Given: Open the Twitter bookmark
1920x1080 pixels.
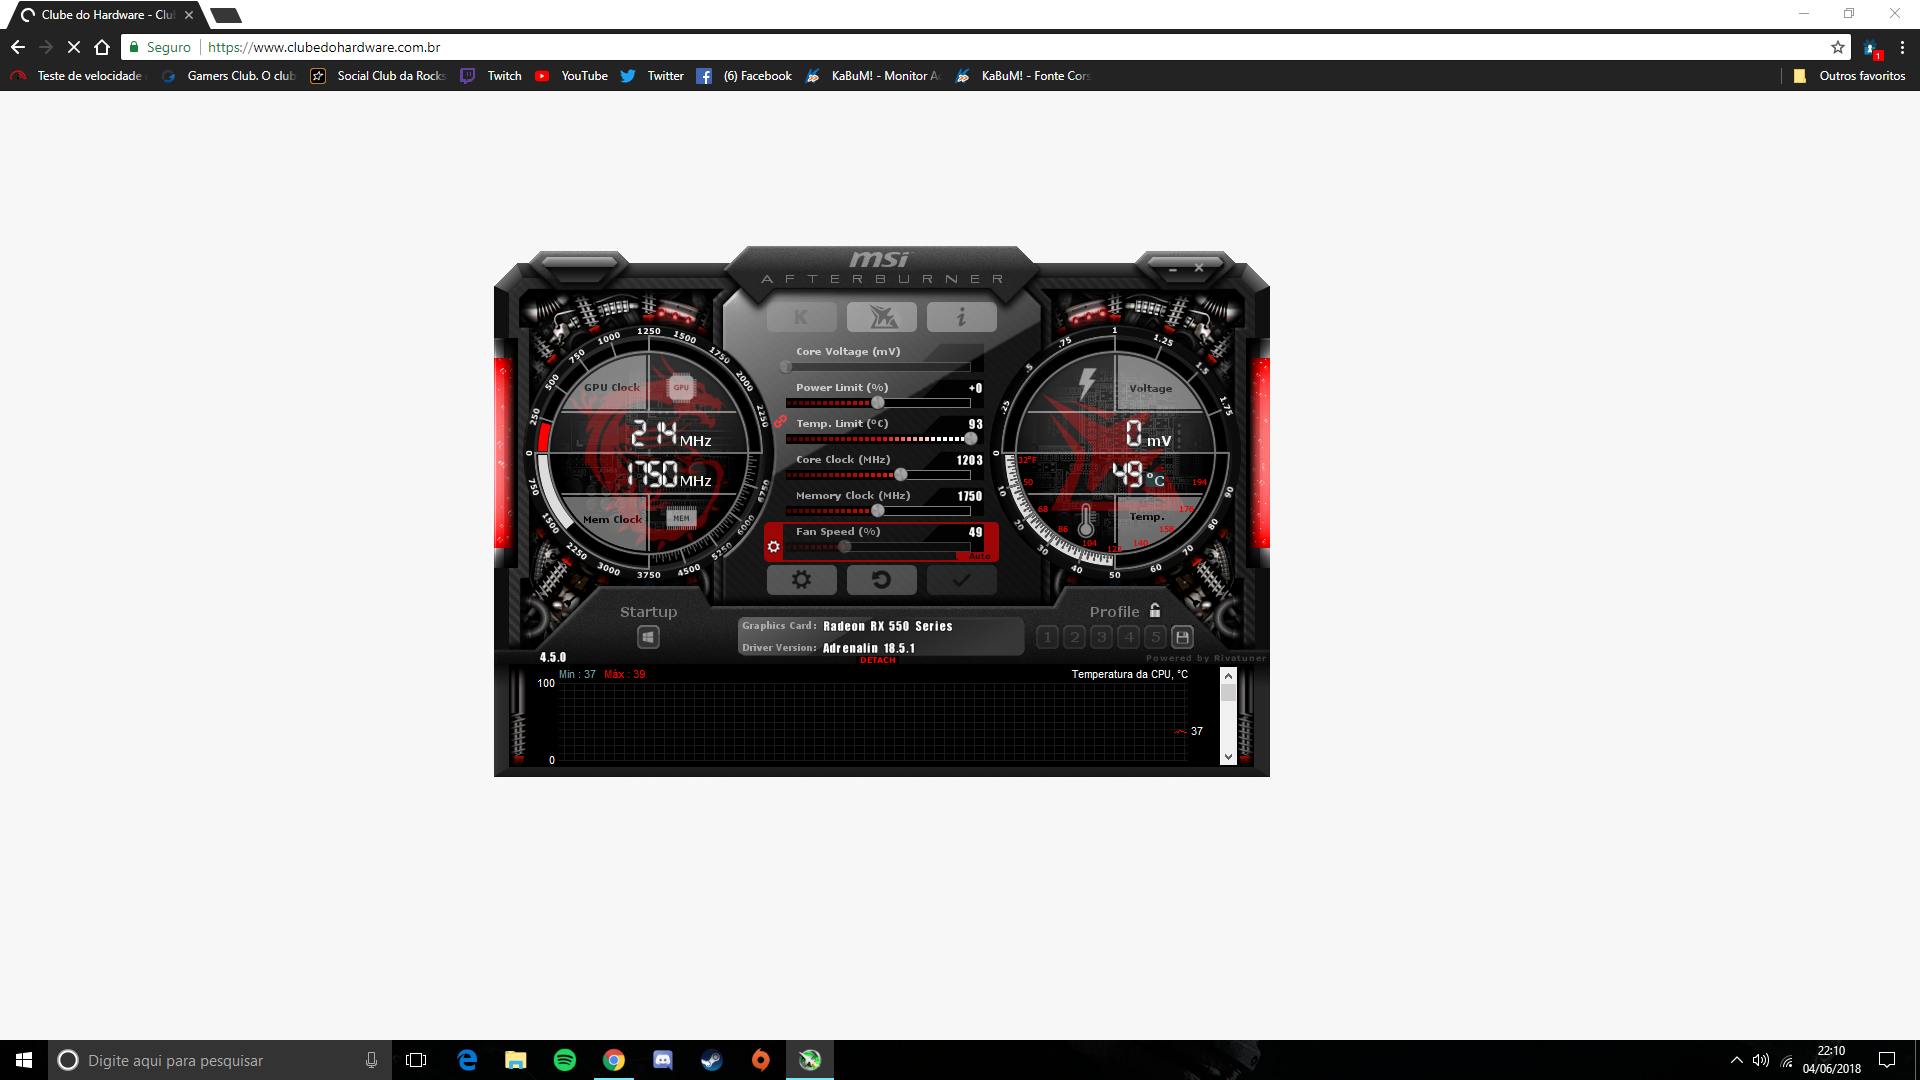Looking at the screenshot, I should tap(652, 76).
